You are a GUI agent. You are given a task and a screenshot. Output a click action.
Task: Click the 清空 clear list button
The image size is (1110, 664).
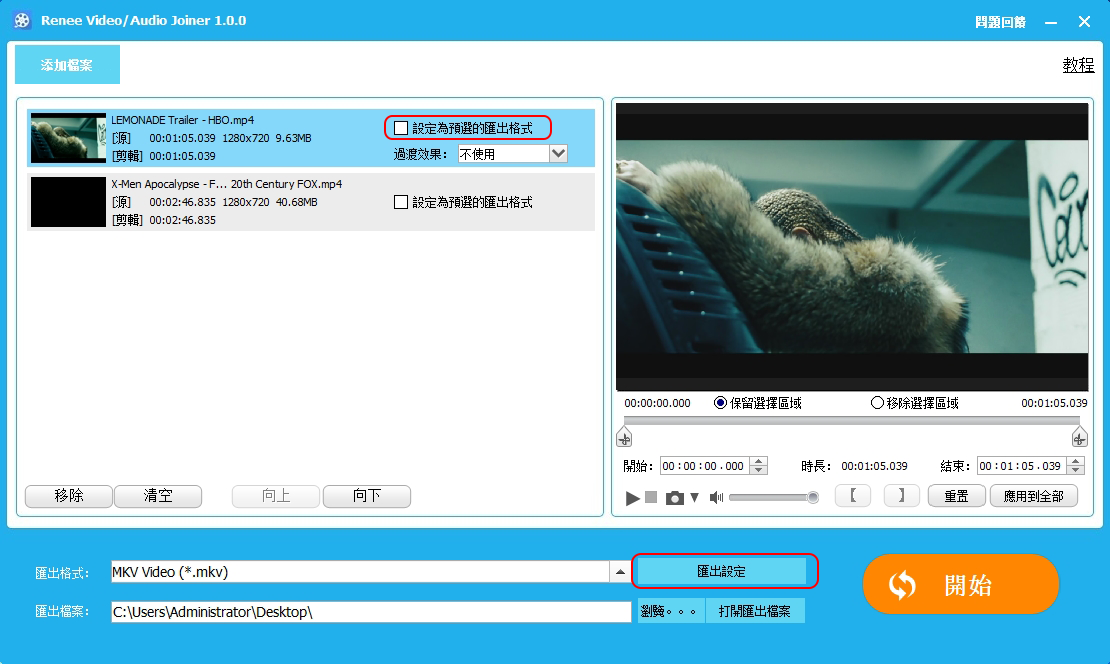click(158, 496)
